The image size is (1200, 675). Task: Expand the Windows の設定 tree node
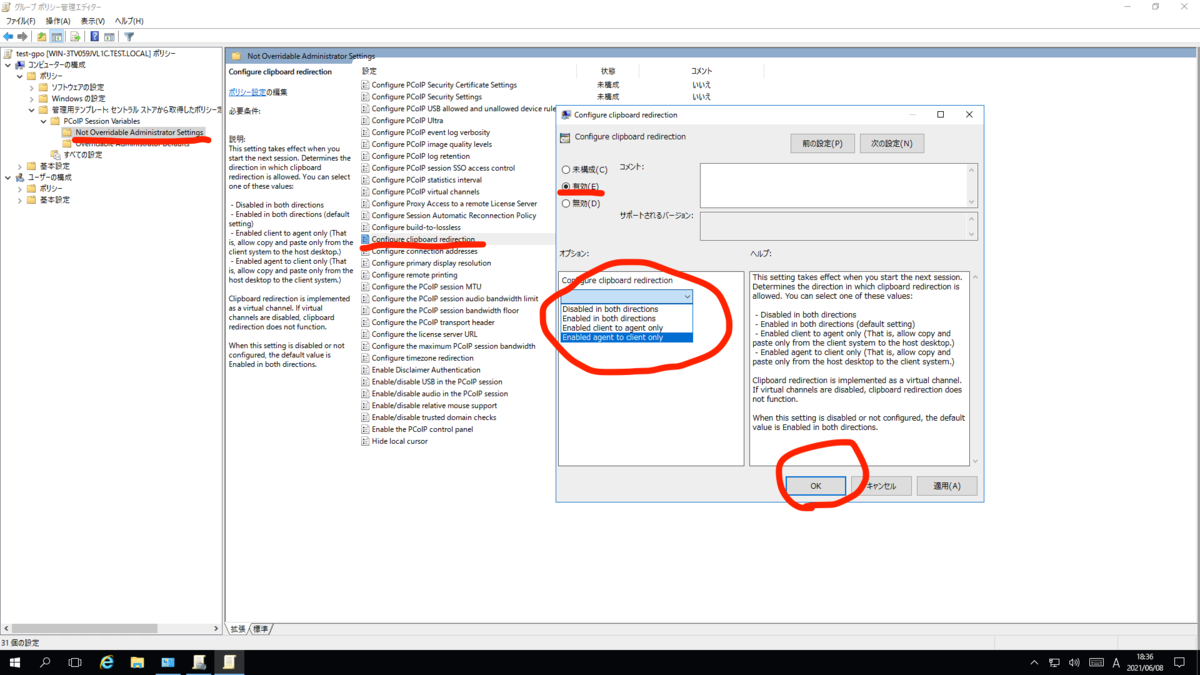coord(32,99)
